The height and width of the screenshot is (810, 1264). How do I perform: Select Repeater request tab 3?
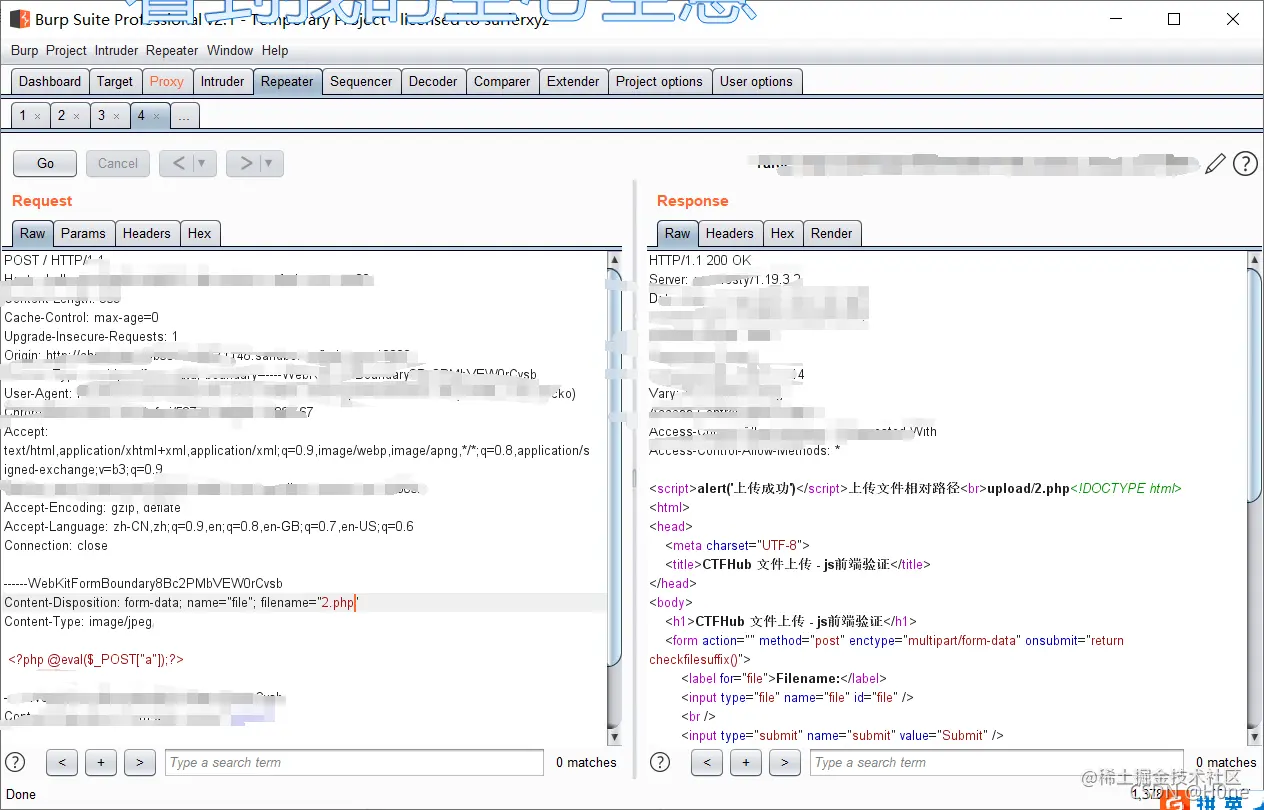click(101, 116)
